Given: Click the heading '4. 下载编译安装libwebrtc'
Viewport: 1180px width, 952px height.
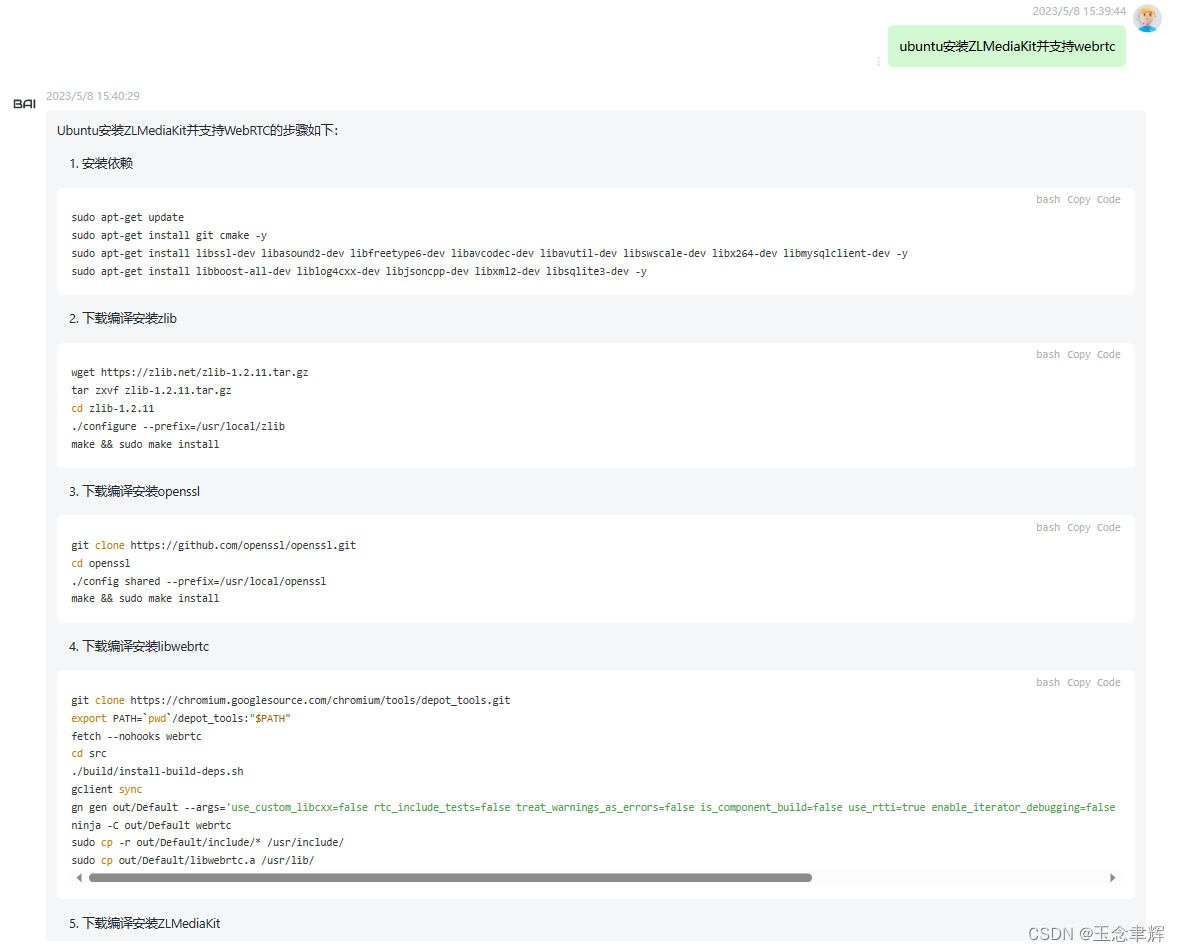Looking at the screenshot, I should [138, 647].
